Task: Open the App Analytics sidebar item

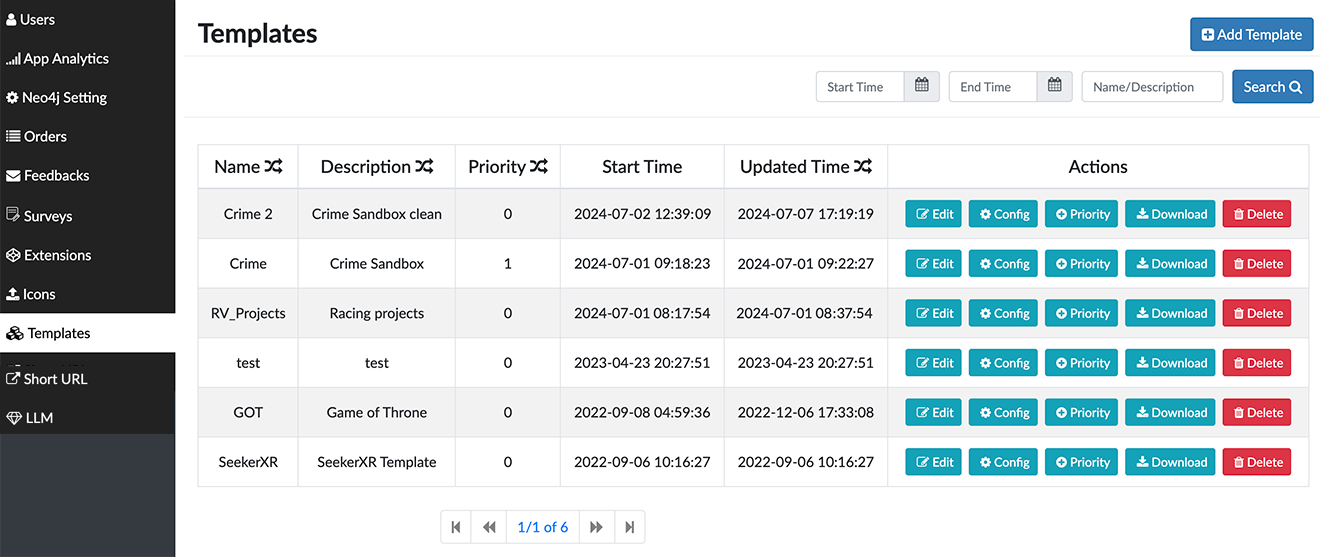Action: coord(66,59)
